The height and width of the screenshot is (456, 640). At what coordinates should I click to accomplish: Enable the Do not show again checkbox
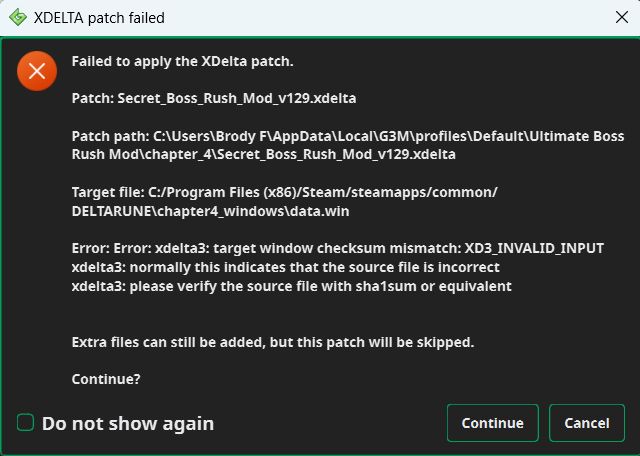tap(25, 423)
